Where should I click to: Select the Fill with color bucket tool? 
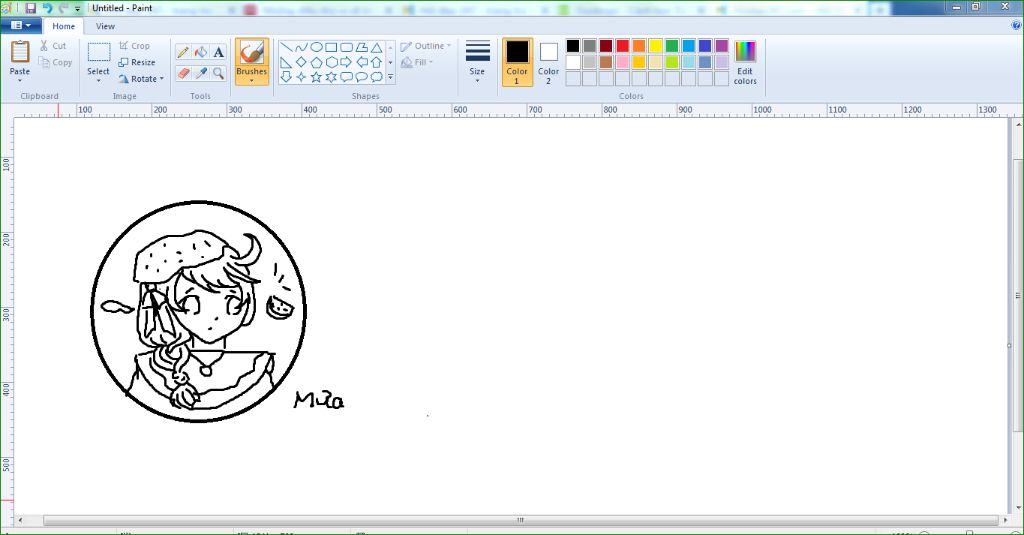pyautogui.click(x=200, y=52)
